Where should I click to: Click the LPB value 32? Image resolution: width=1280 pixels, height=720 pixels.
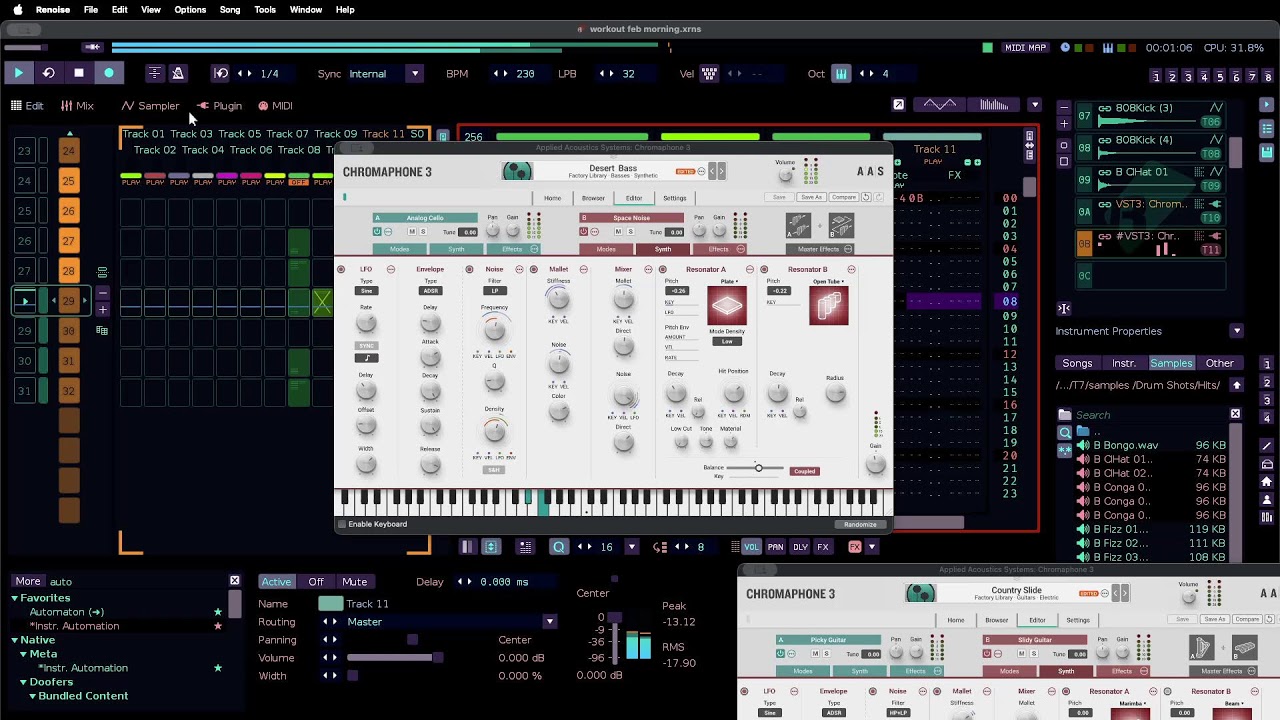[628, 73]
